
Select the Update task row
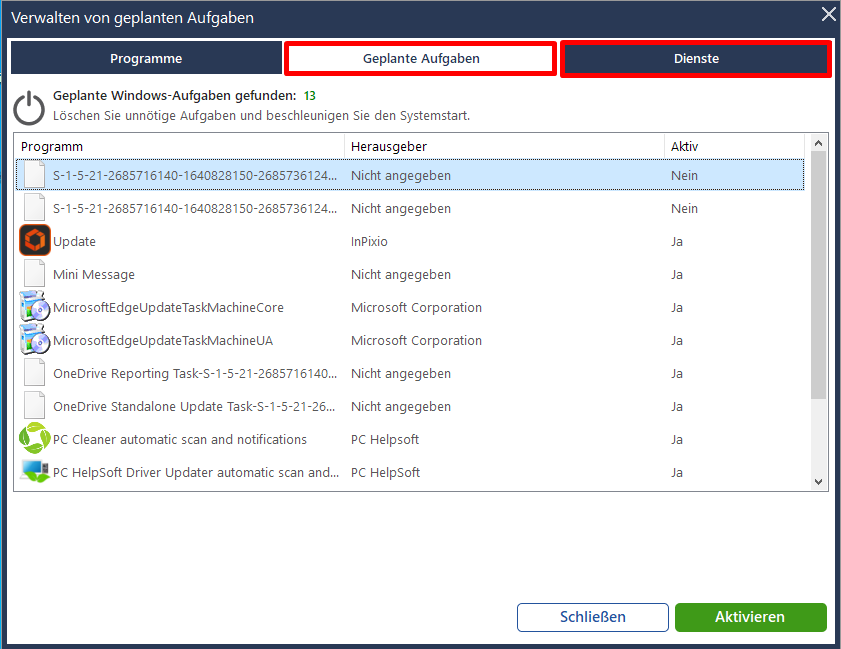click(410, 241)
